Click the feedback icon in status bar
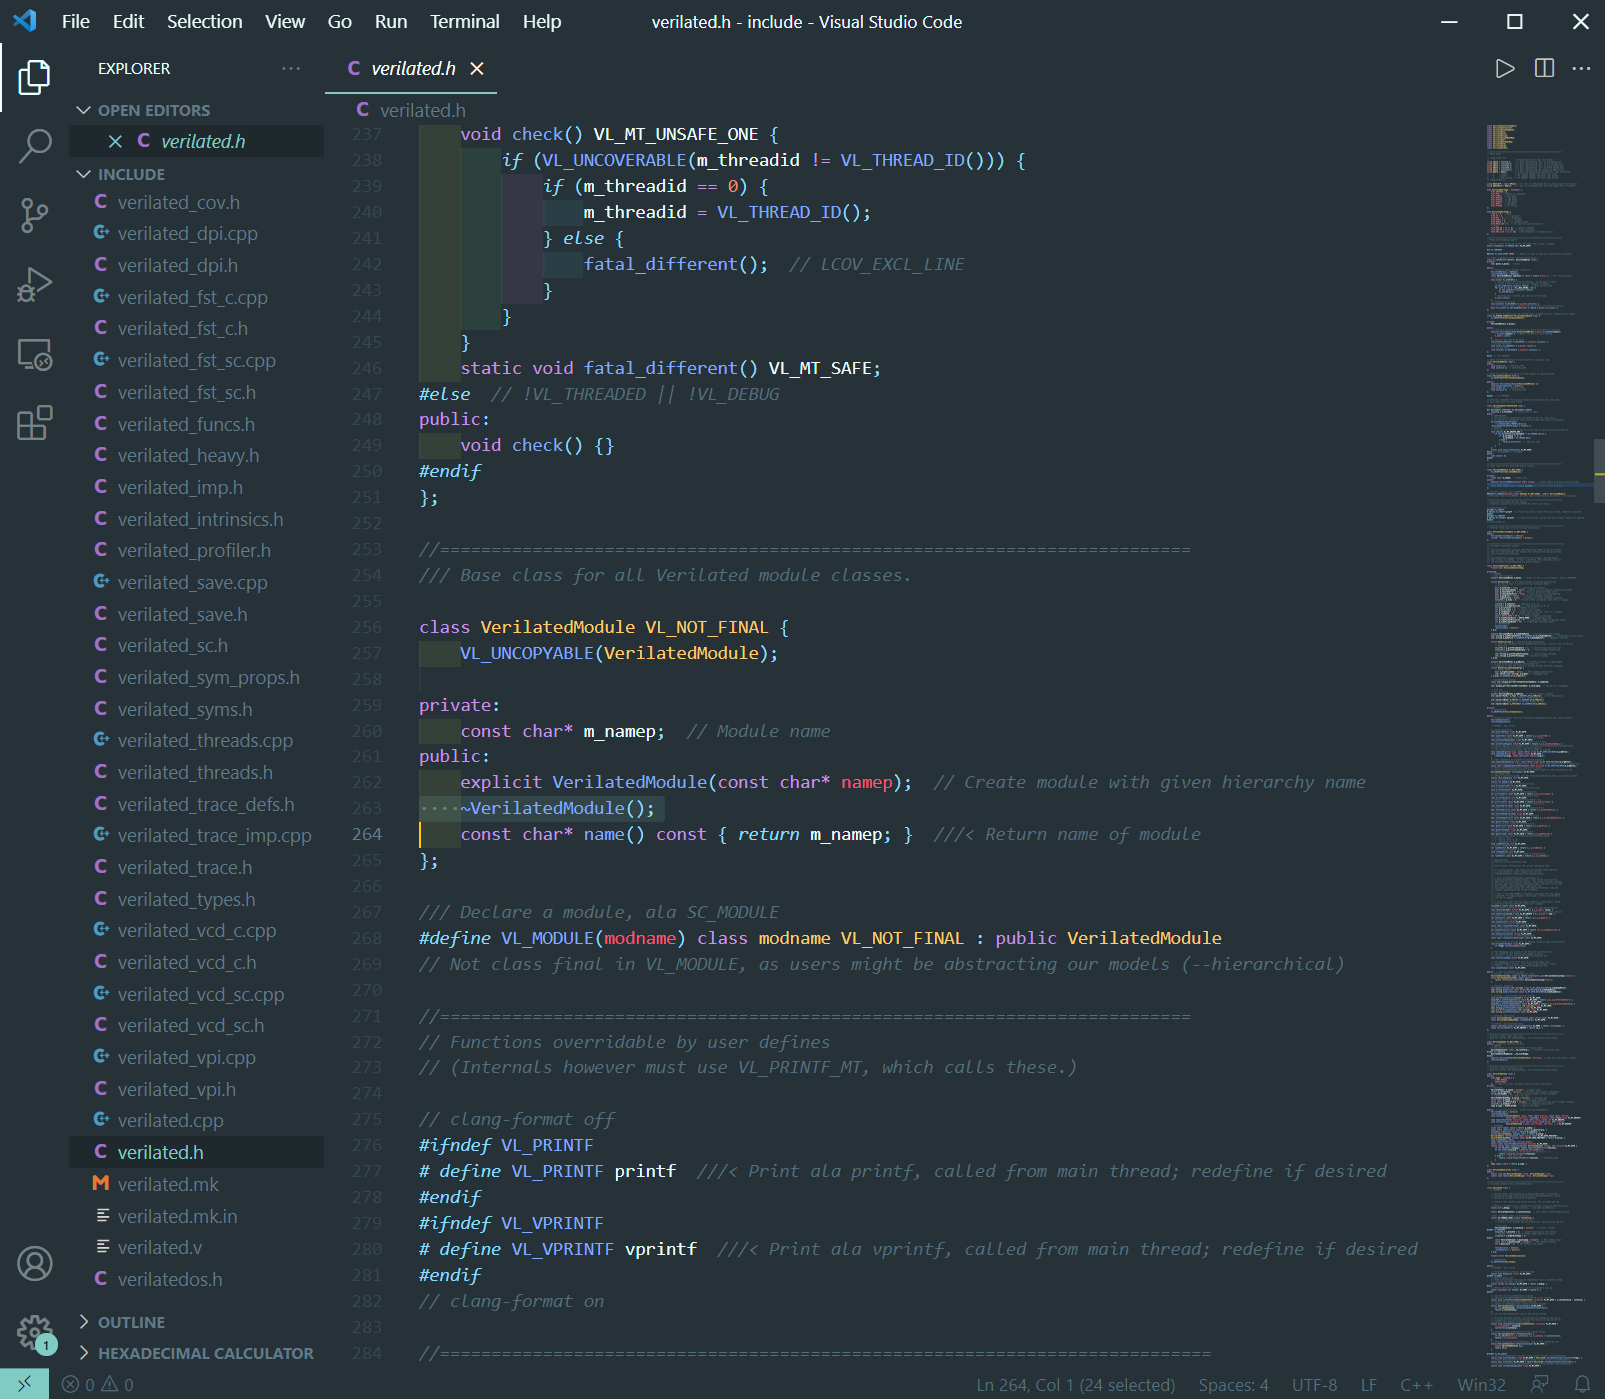The image size is (1605, 1399). 1540,1384
